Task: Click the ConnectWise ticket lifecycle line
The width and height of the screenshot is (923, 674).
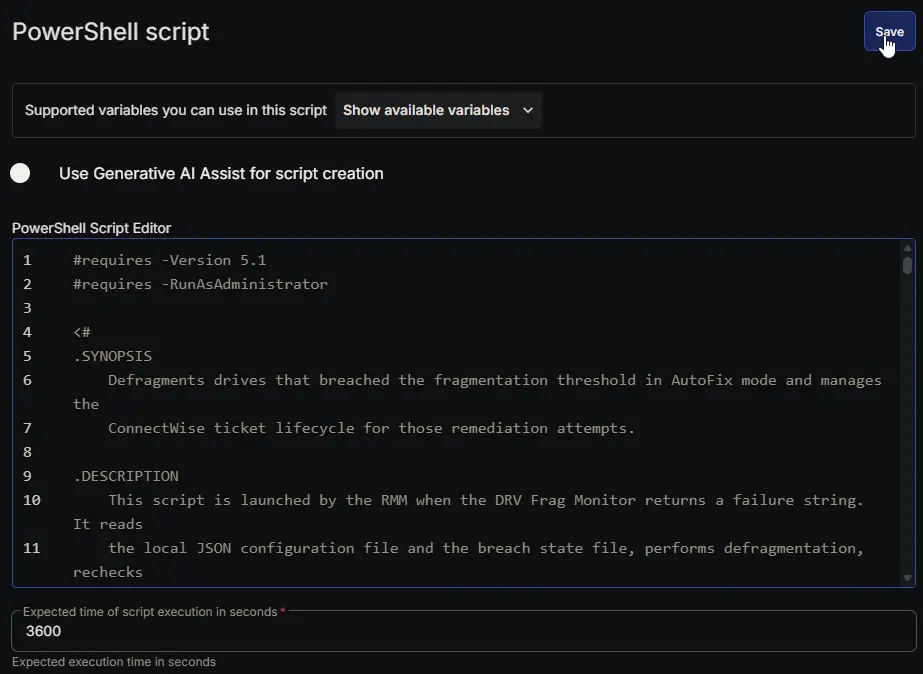Action: click(x=371, y=428)
